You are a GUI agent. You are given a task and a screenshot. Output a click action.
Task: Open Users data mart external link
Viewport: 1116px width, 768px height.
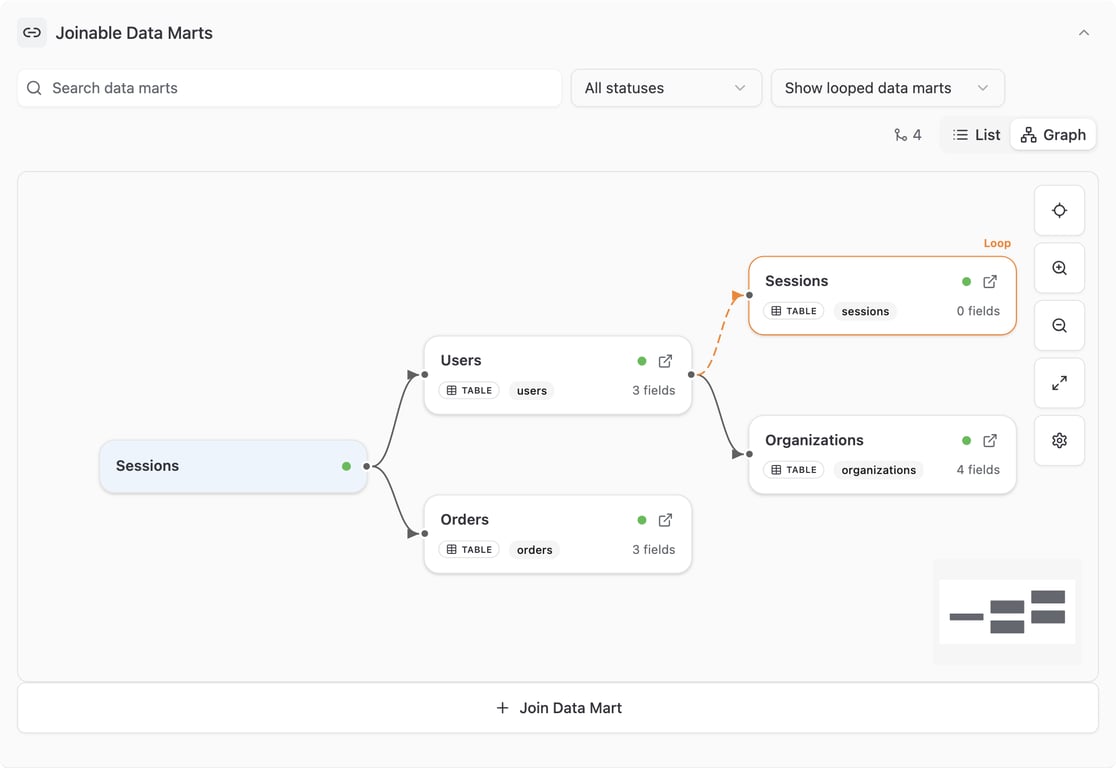[x=665, y=362]
